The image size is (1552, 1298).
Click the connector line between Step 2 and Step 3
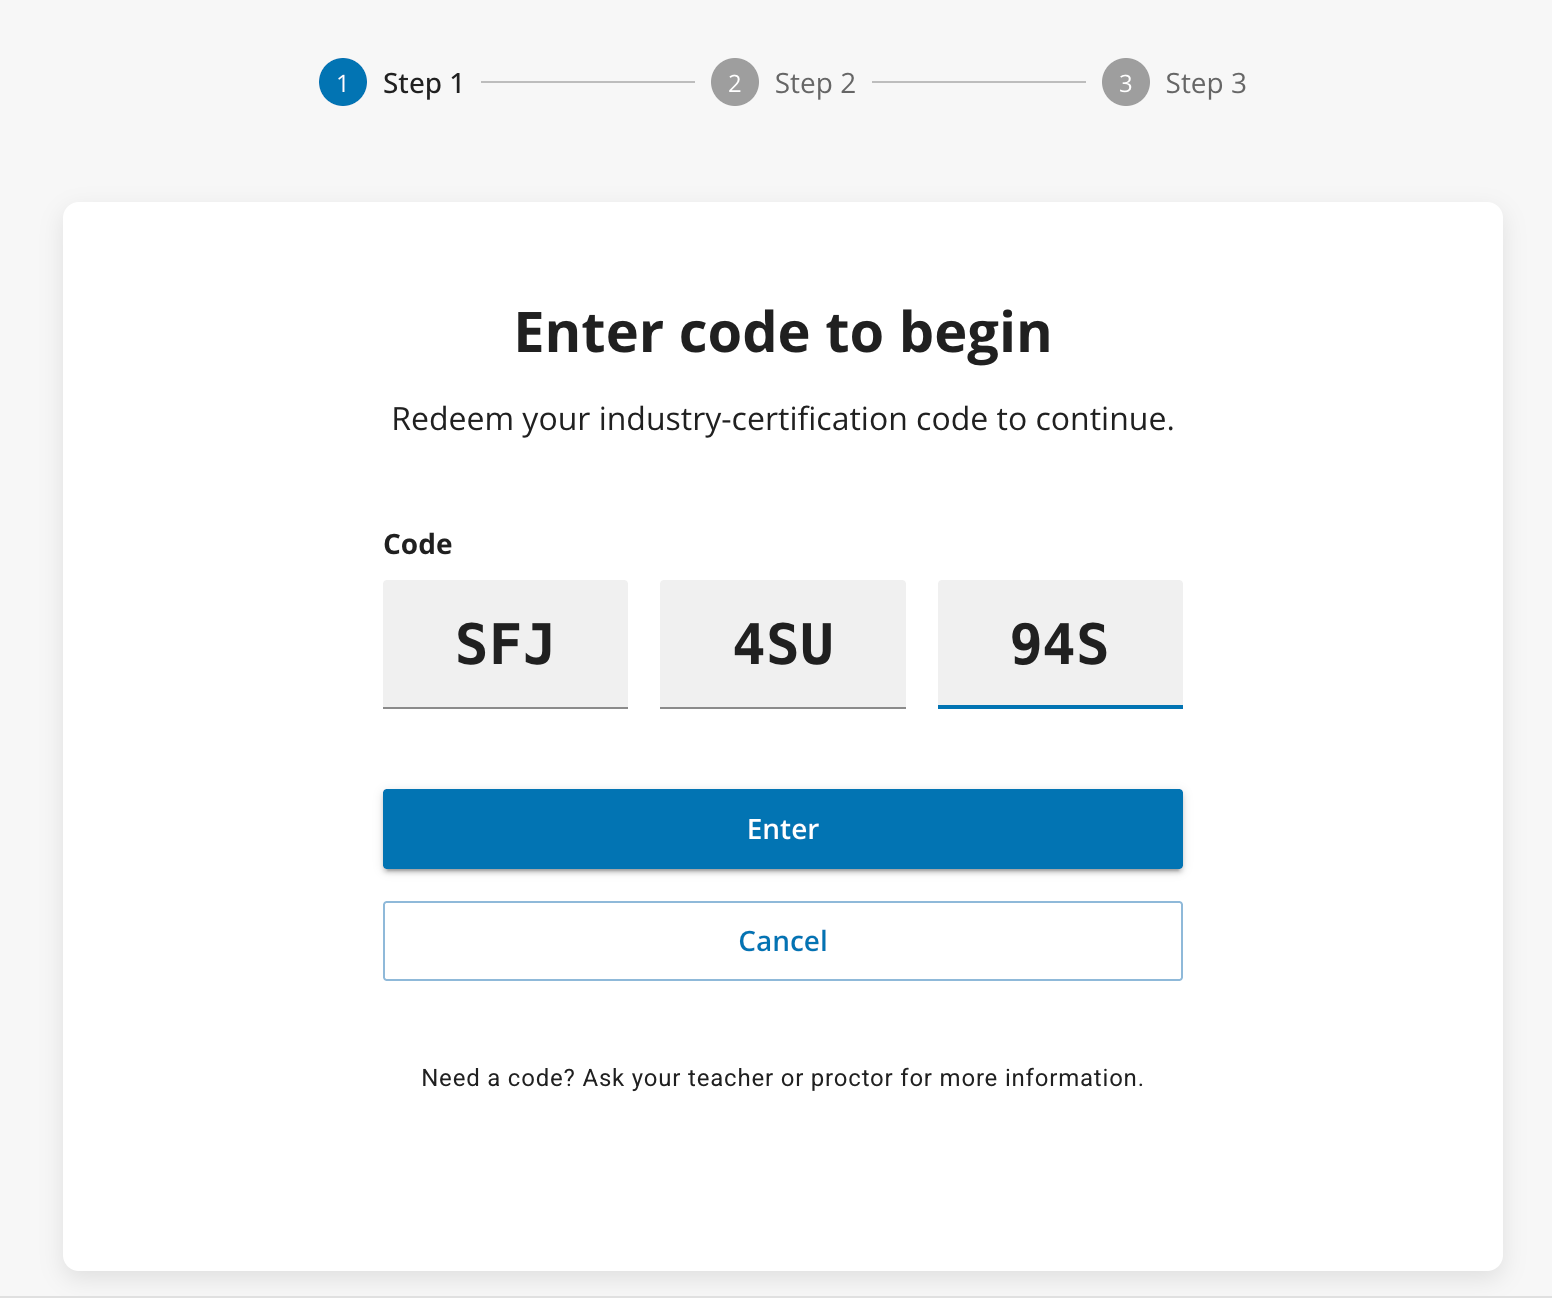click(x=979, y=82)
